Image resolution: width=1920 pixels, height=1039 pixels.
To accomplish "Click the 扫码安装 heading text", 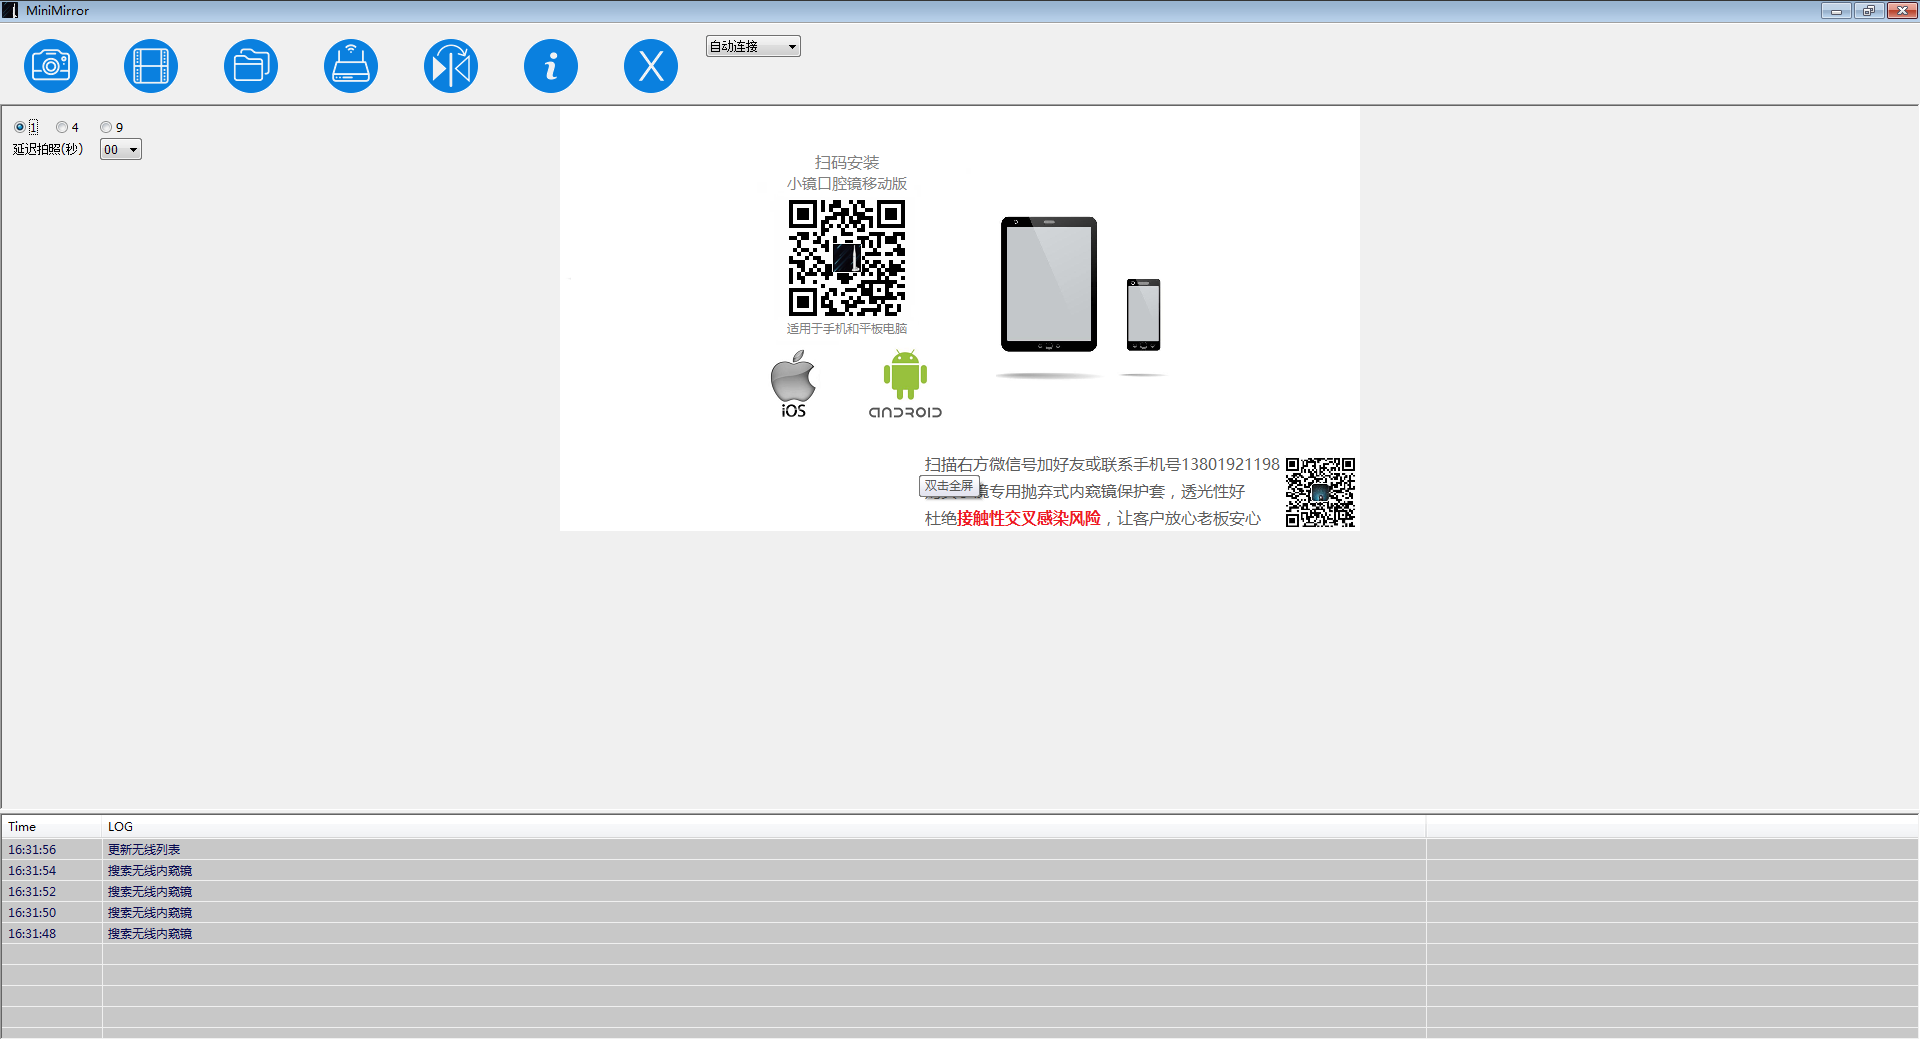I will tap(847, 162).
